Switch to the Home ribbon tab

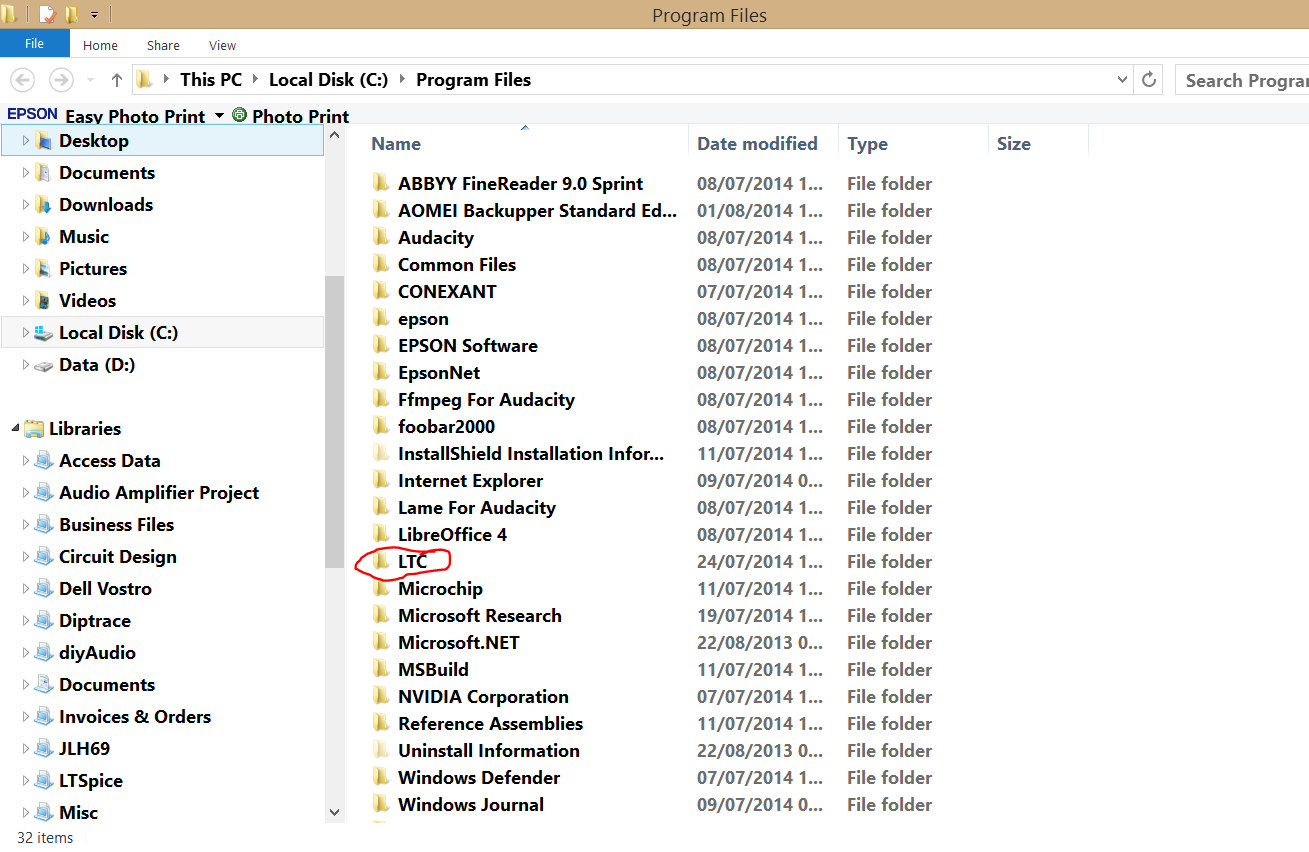pyautogui.click(x=100, y=45)
